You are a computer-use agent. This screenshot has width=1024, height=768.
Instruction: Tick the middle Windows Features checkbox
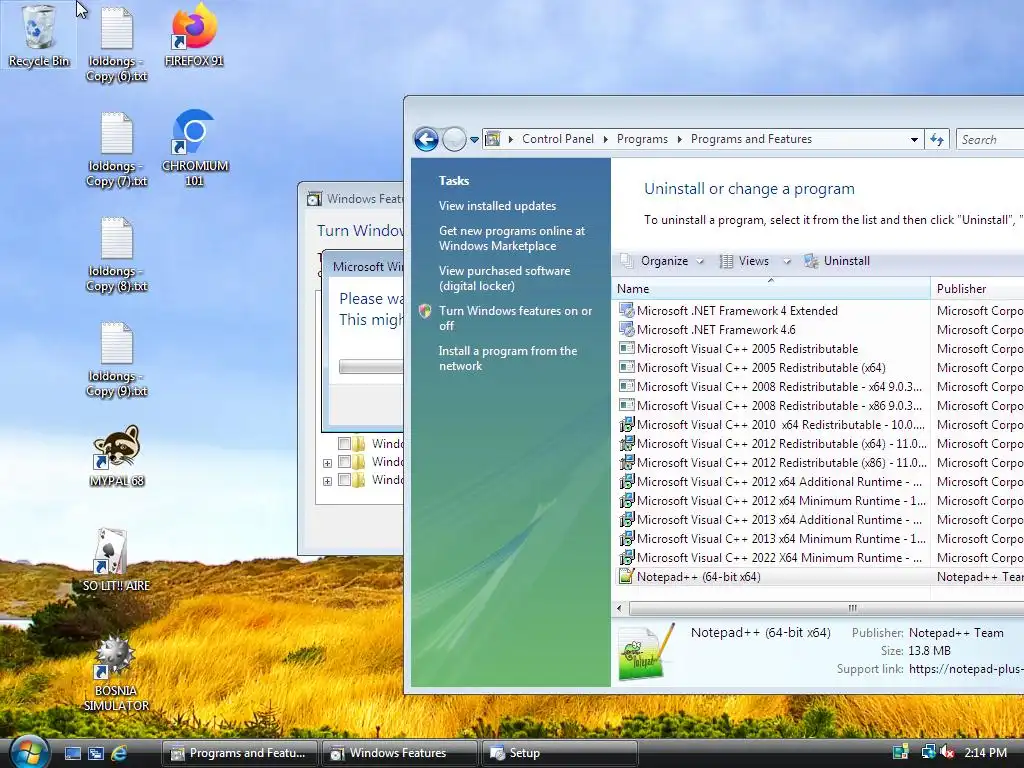tap(344, 462)
